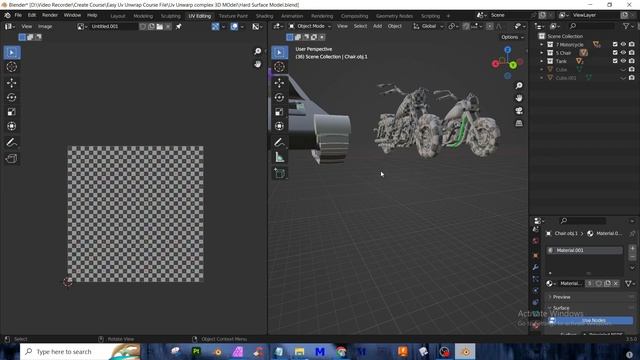Open the Object Mode dropdown
This screenshot has height=360, width=640.
[x=311, y=27]
